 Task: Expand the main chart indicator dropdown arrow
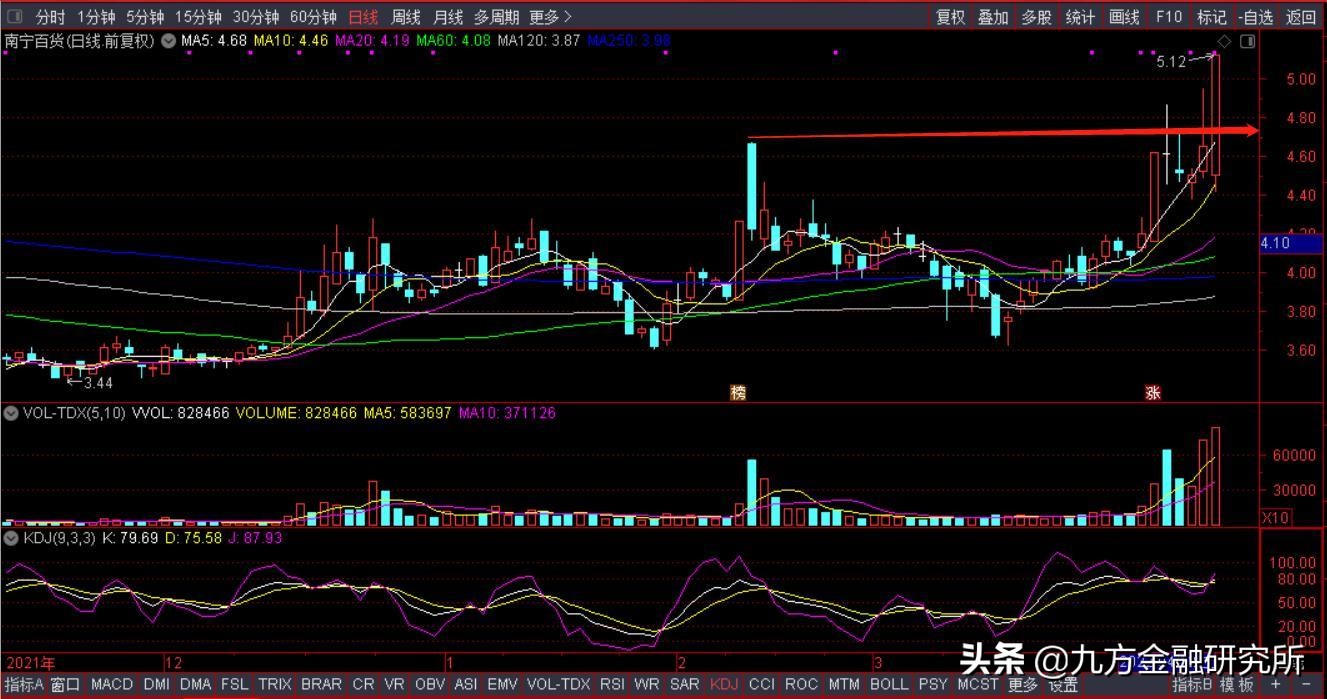click(x=168, y=41)
